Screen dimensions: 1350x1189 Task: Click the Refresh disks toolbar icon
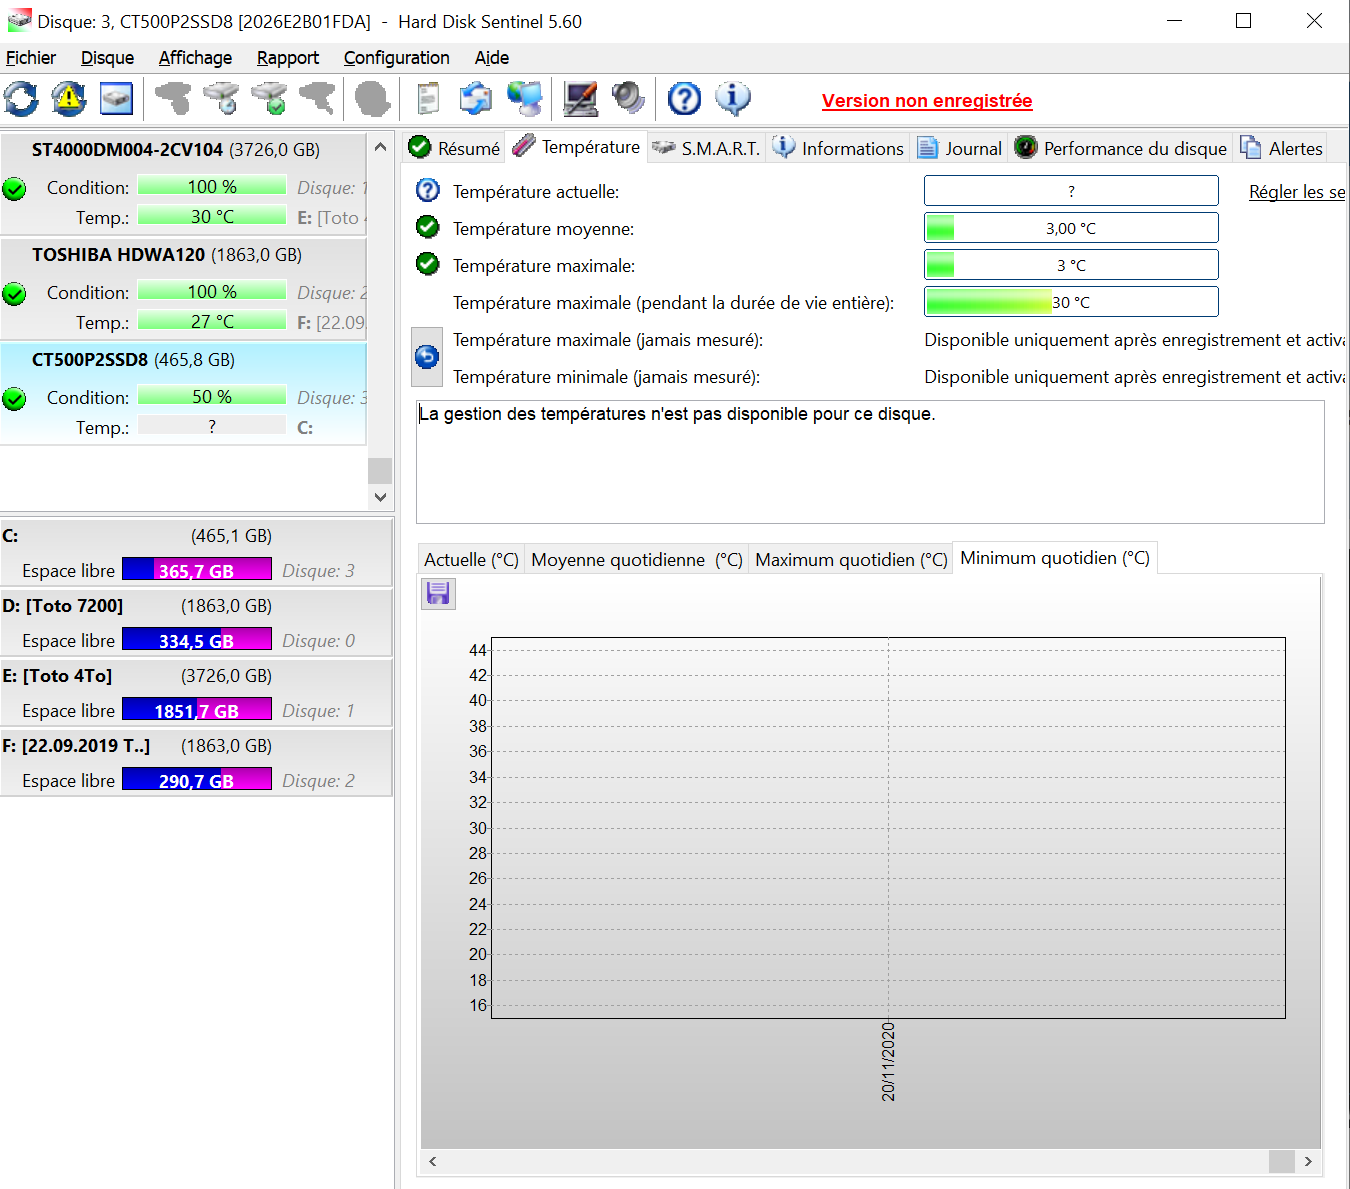[21, 99]
